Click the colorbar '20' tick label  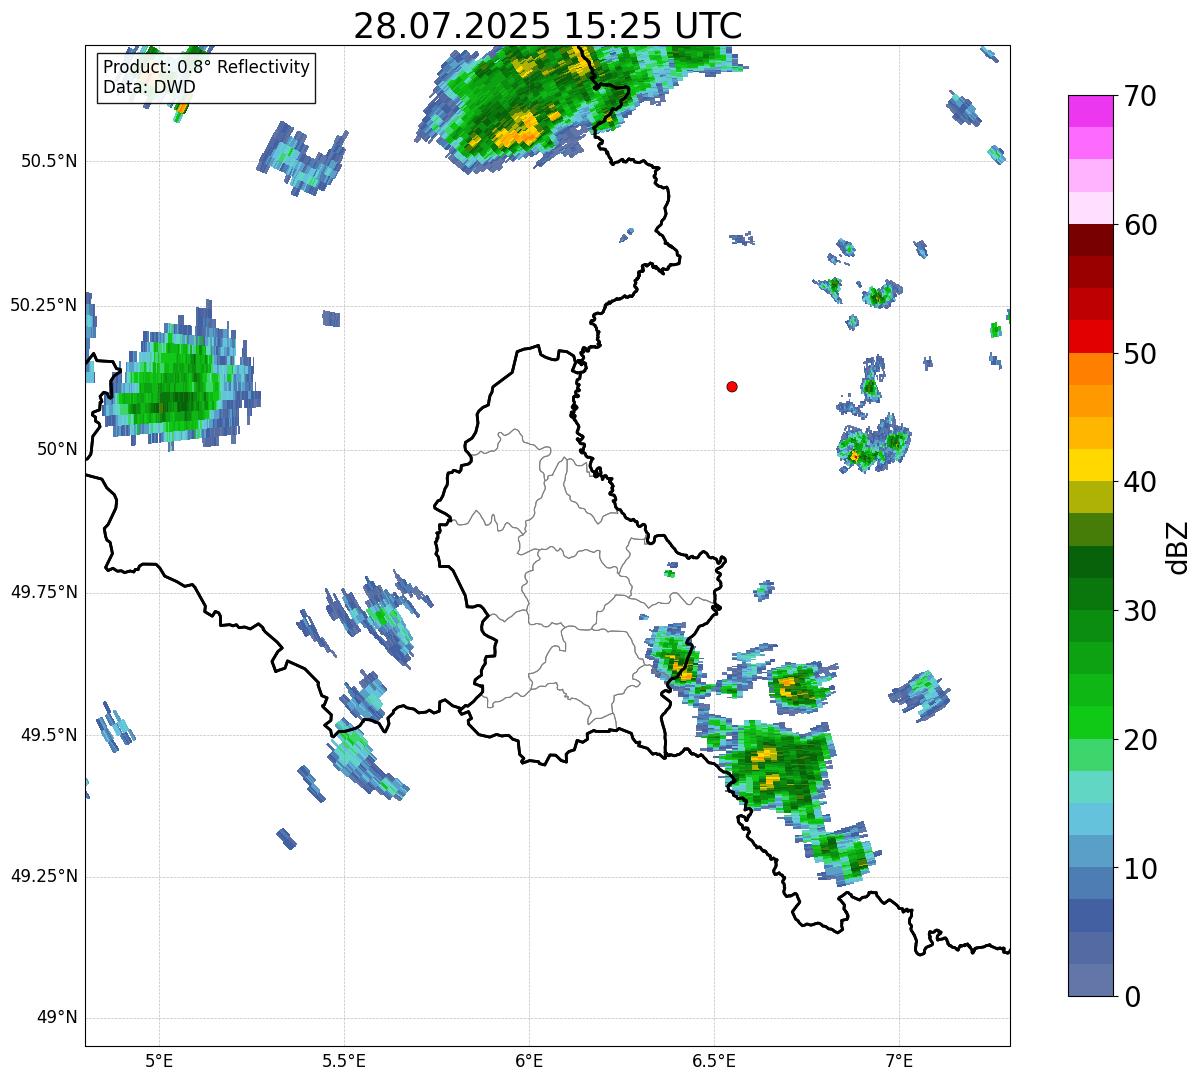[x=1140, y=740]
